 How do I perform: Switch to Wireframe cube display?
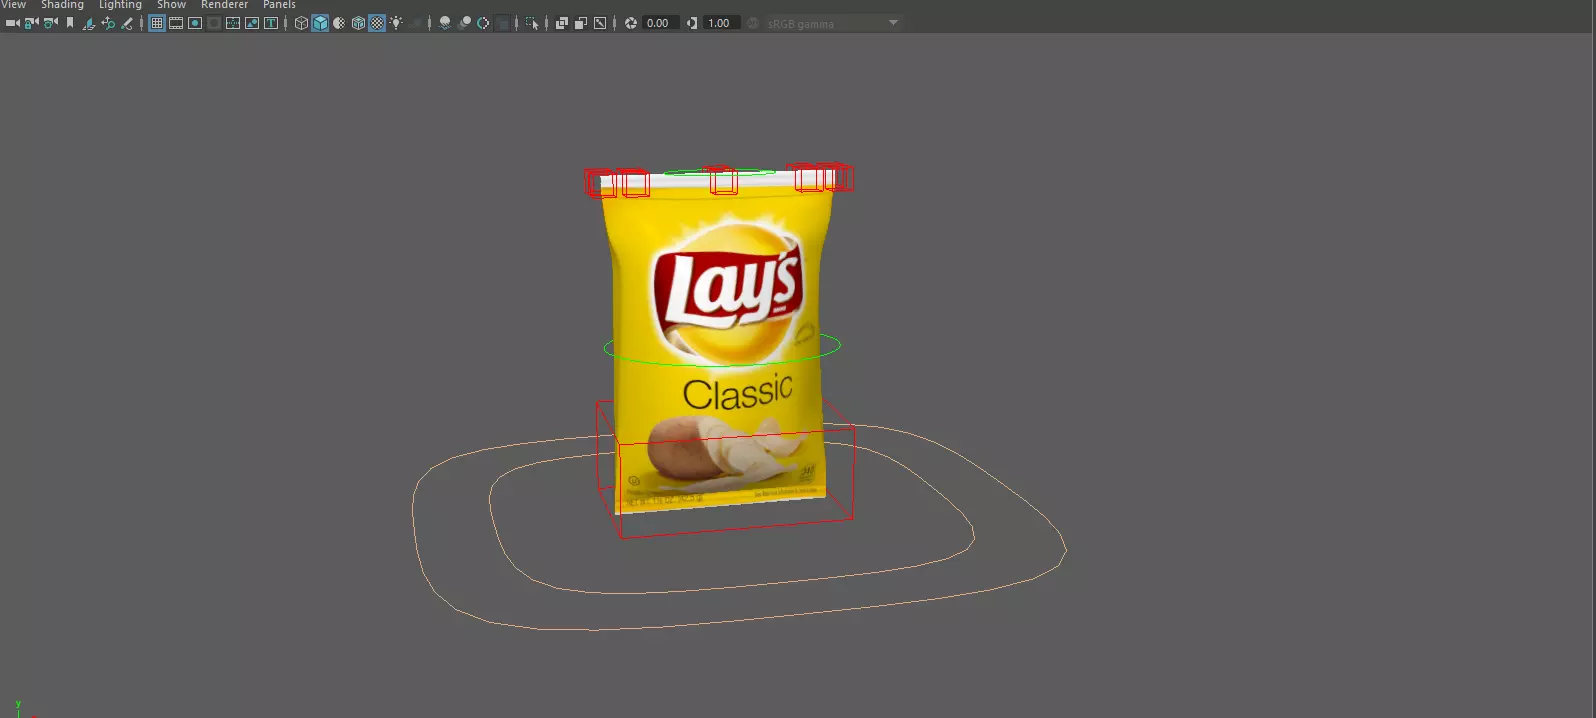click(x=301, y=23)
